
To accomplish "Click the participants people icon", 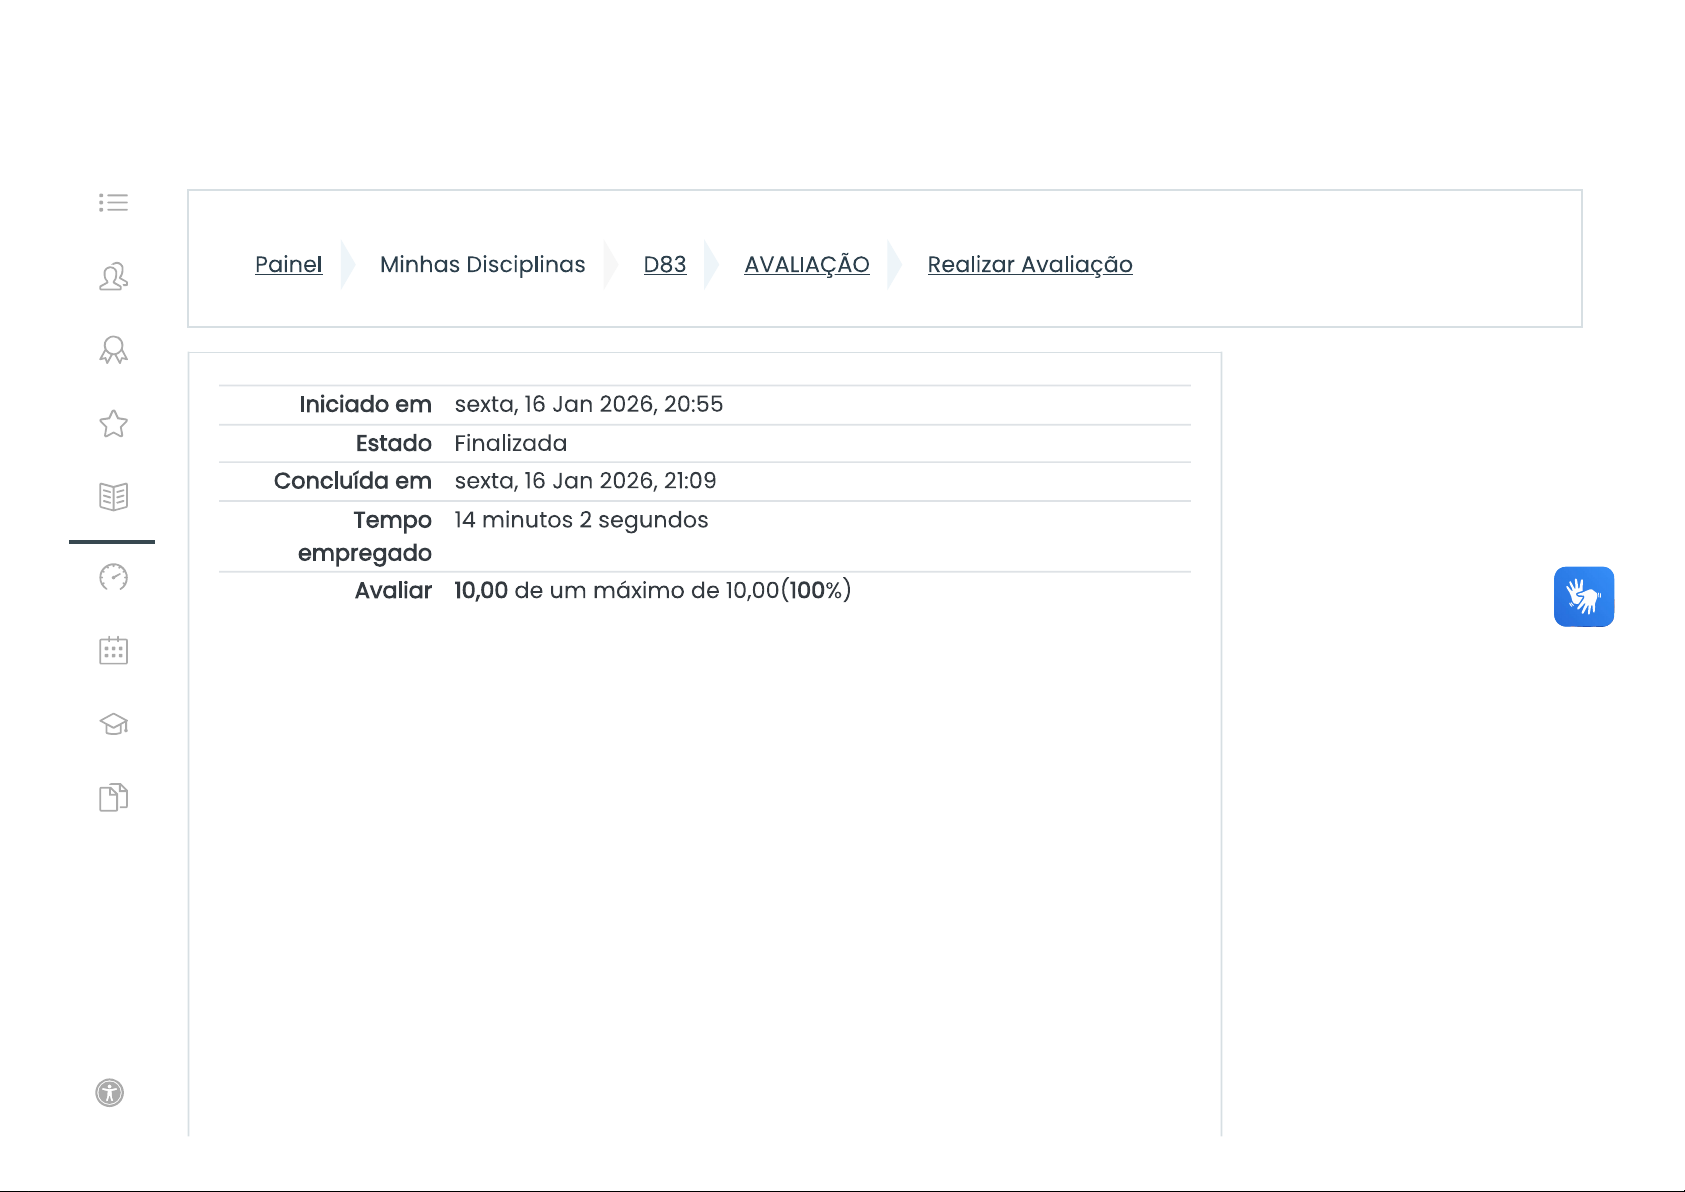I will [113, 277].
